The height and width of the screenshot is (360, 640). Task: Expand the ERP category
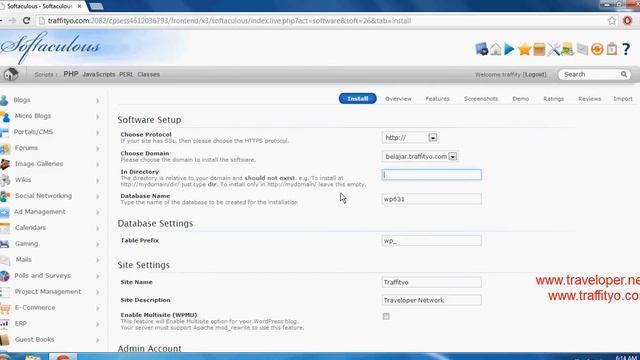coord(98,324)
